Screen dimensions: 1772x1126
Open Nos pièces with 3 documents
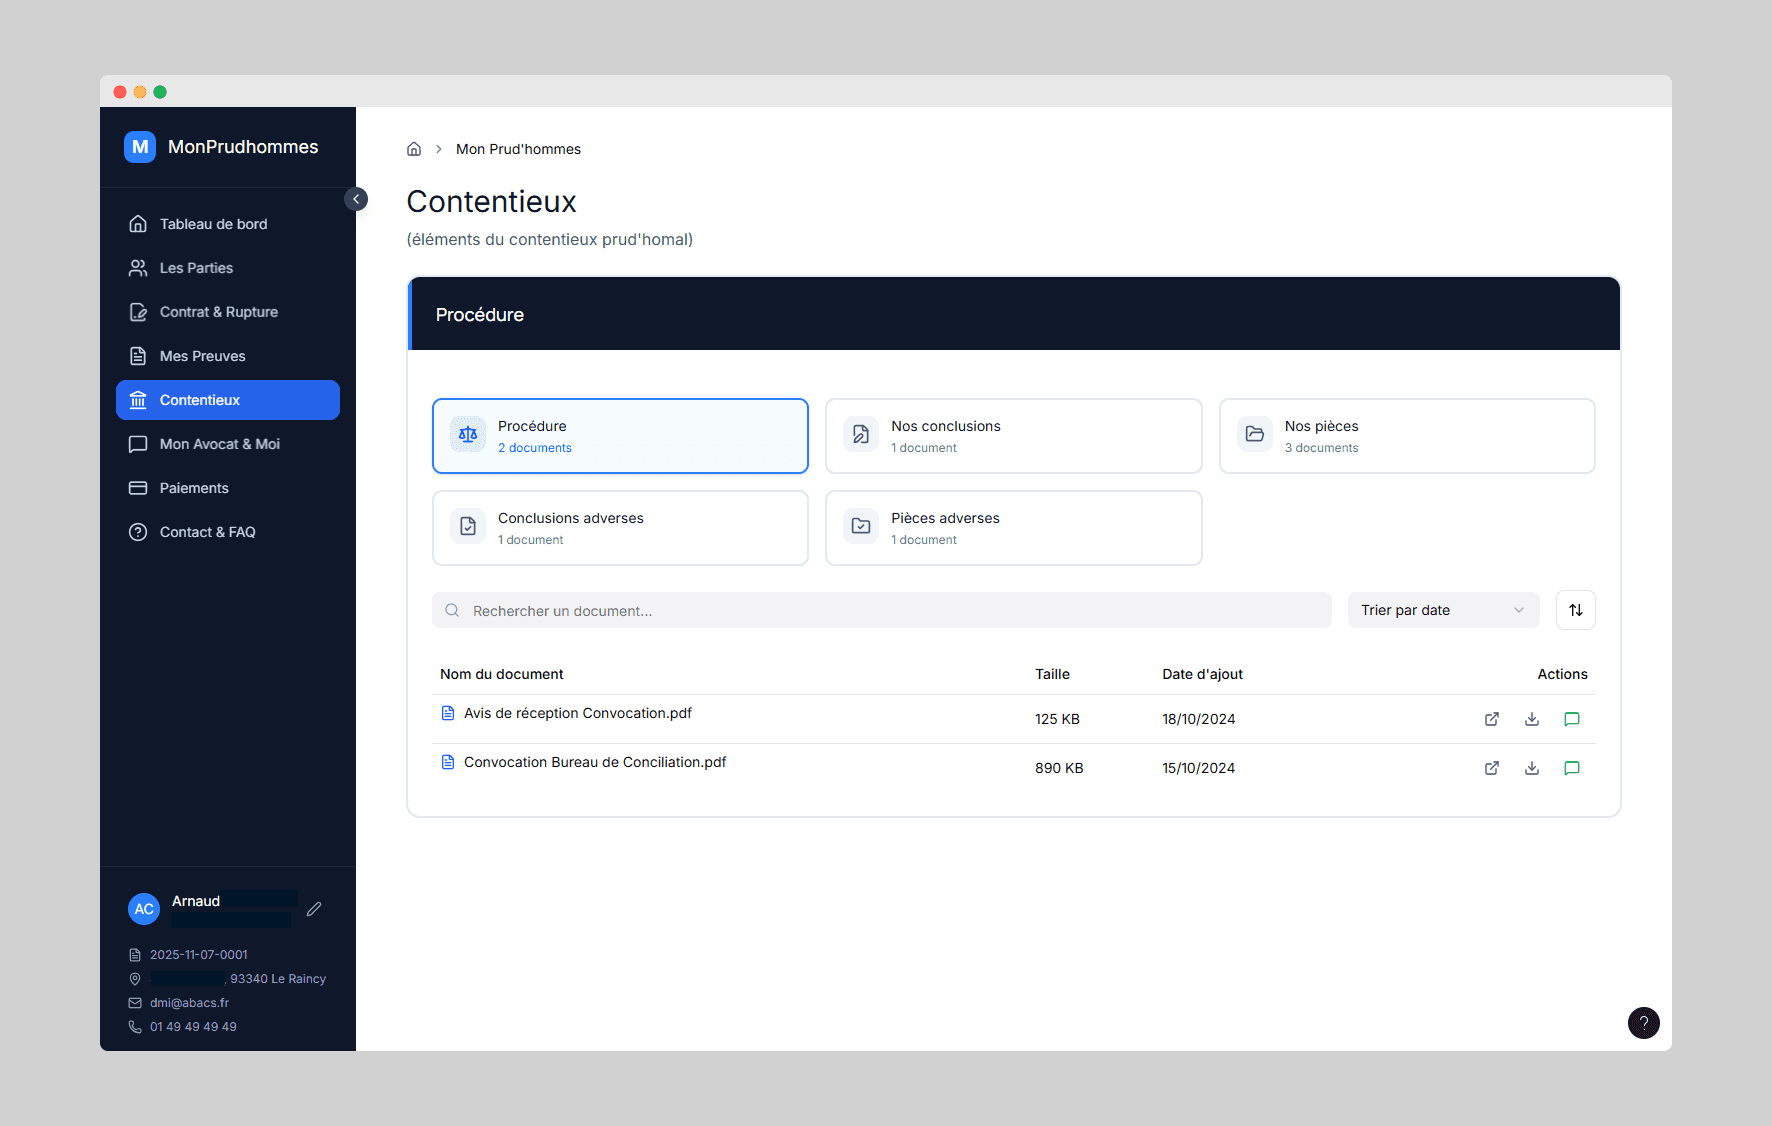point(1407,435)
